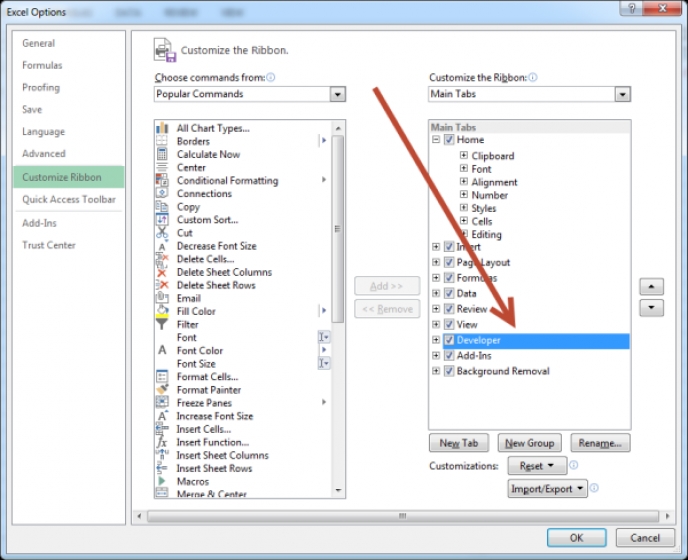
Task: Click the commands list vertical scrollbar thumb
Action: pyautogui.click(x=337, y=229)
